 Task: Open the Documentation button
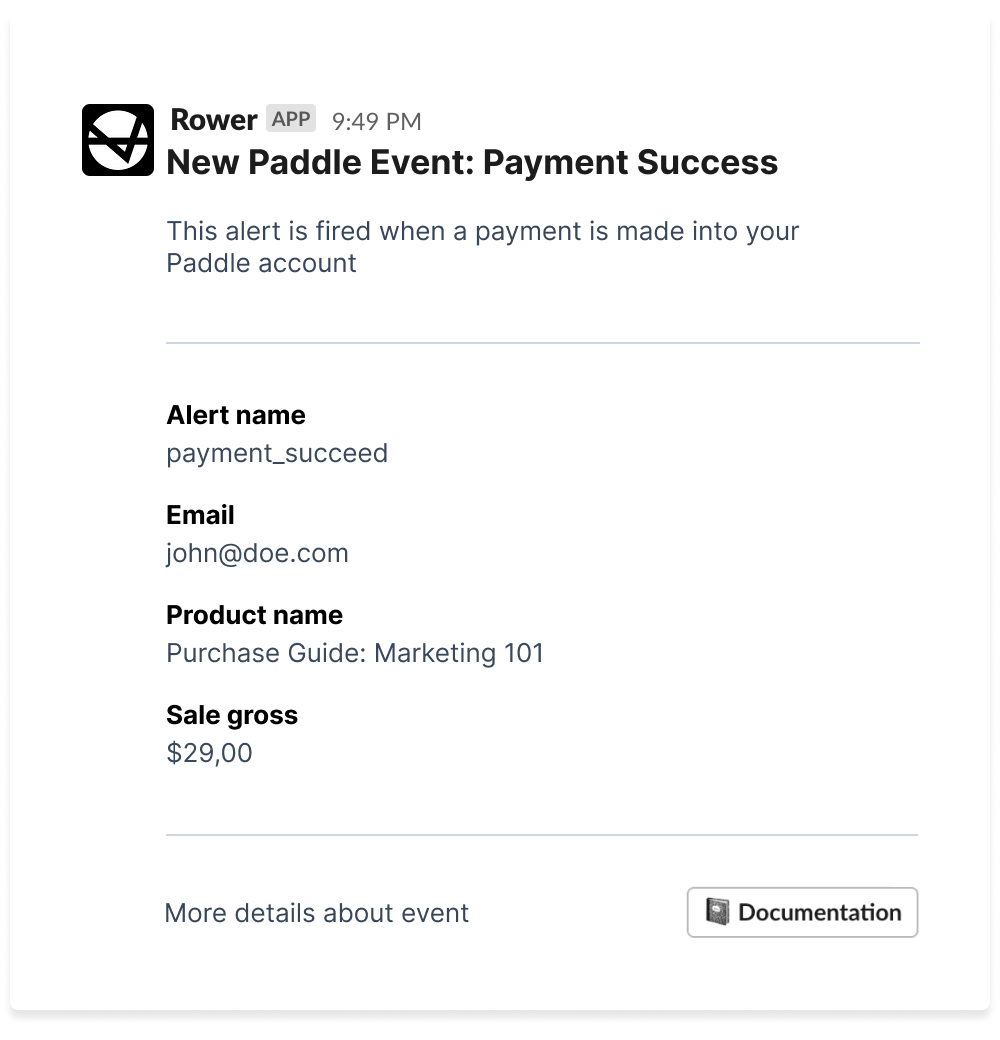[x=802, y=912]
